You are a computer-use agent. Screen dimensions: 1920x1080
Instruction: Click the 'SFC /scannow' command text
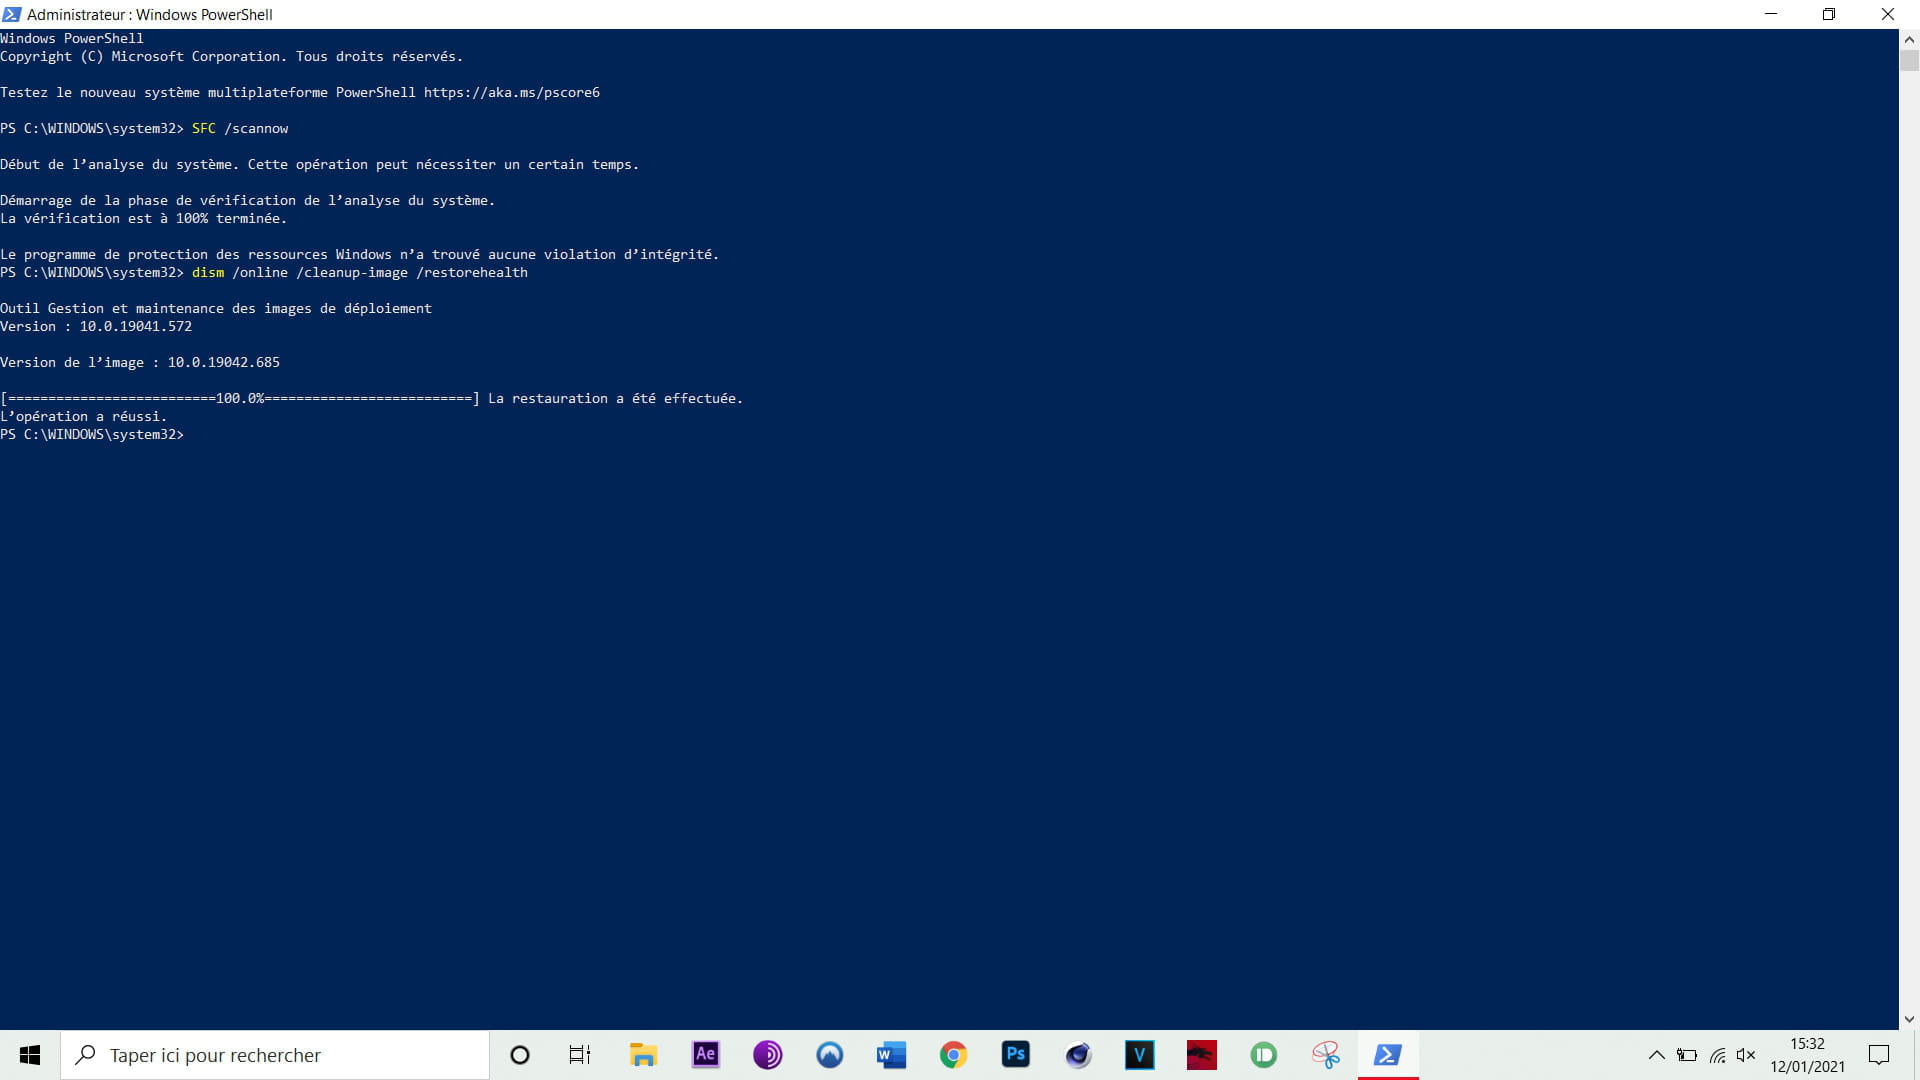coord(240,128)
